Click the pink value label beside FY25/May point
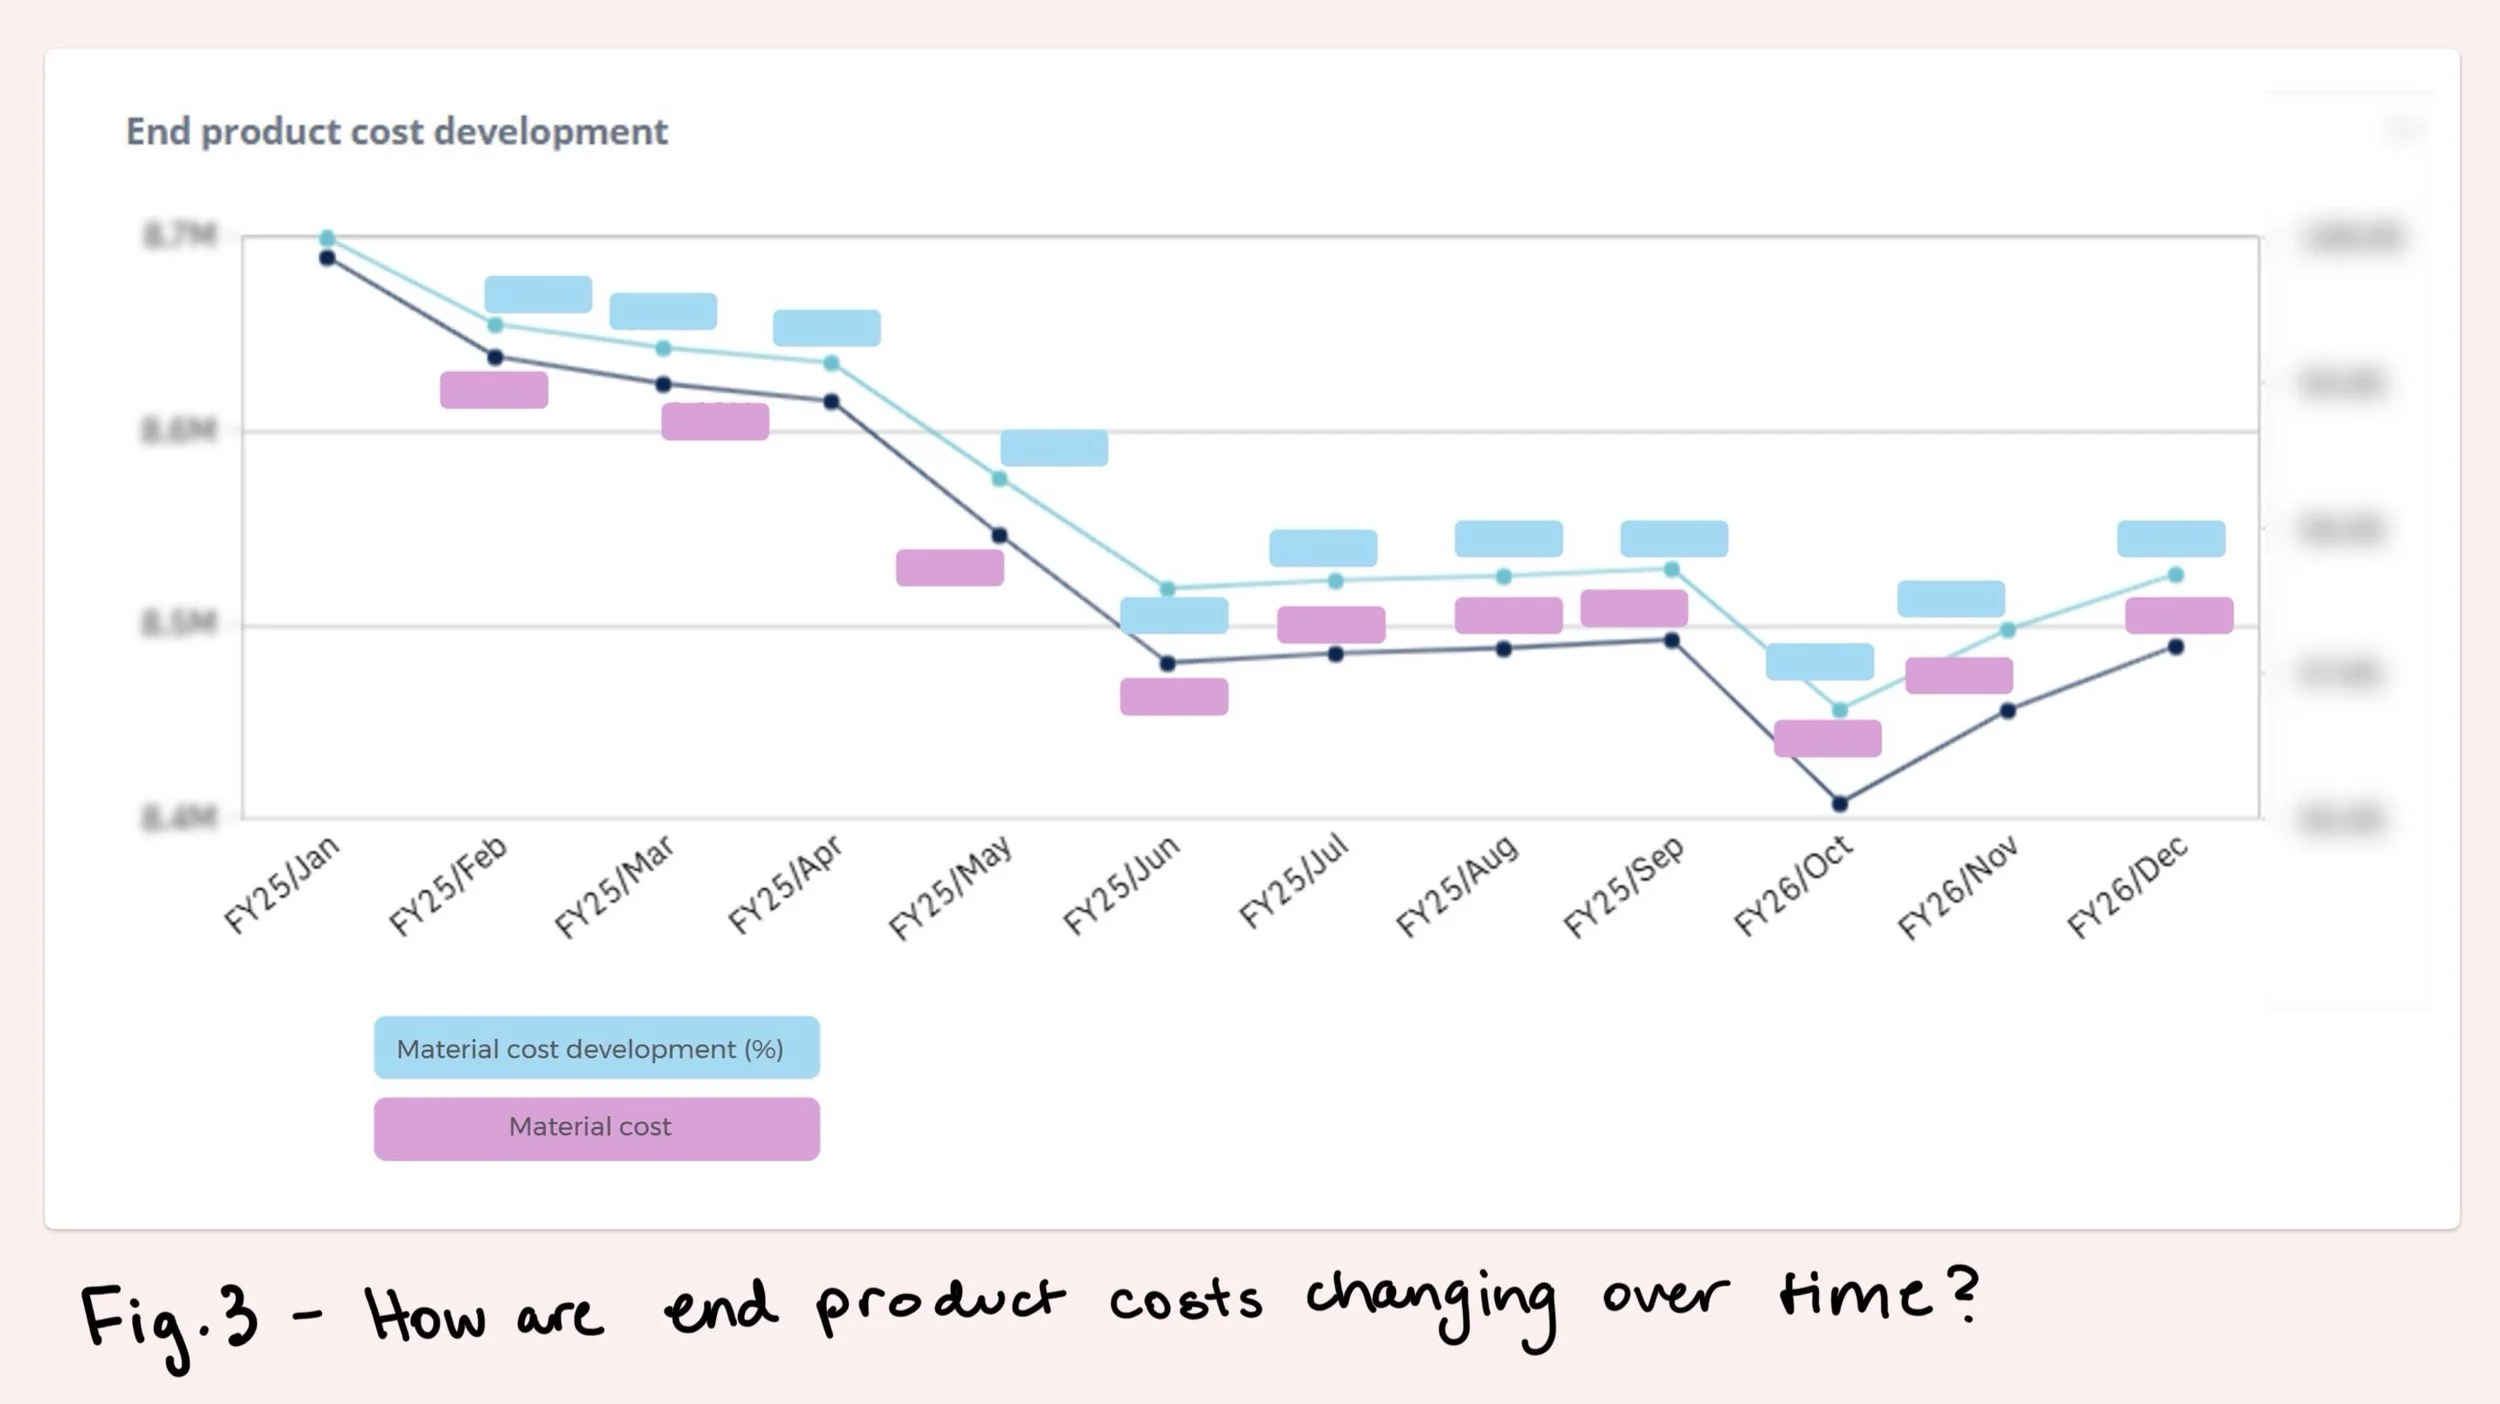 pos(949,567)
